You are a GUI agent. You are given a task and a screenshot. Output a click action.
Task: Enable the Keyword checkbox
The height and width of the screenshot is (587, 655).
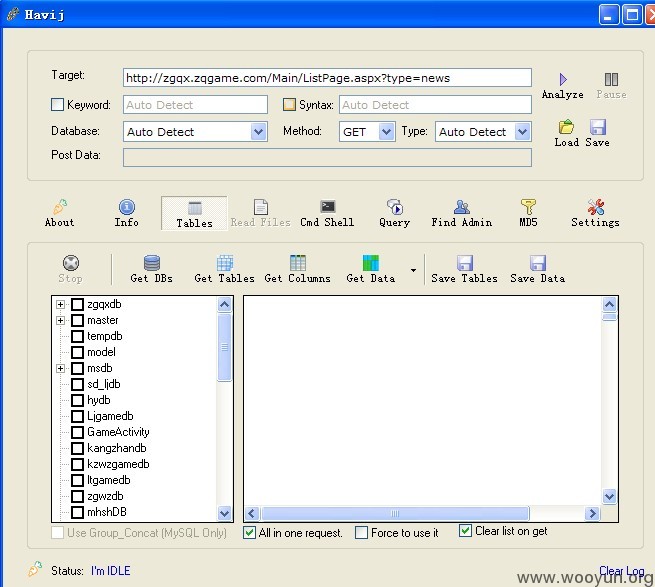click(57, 104)
